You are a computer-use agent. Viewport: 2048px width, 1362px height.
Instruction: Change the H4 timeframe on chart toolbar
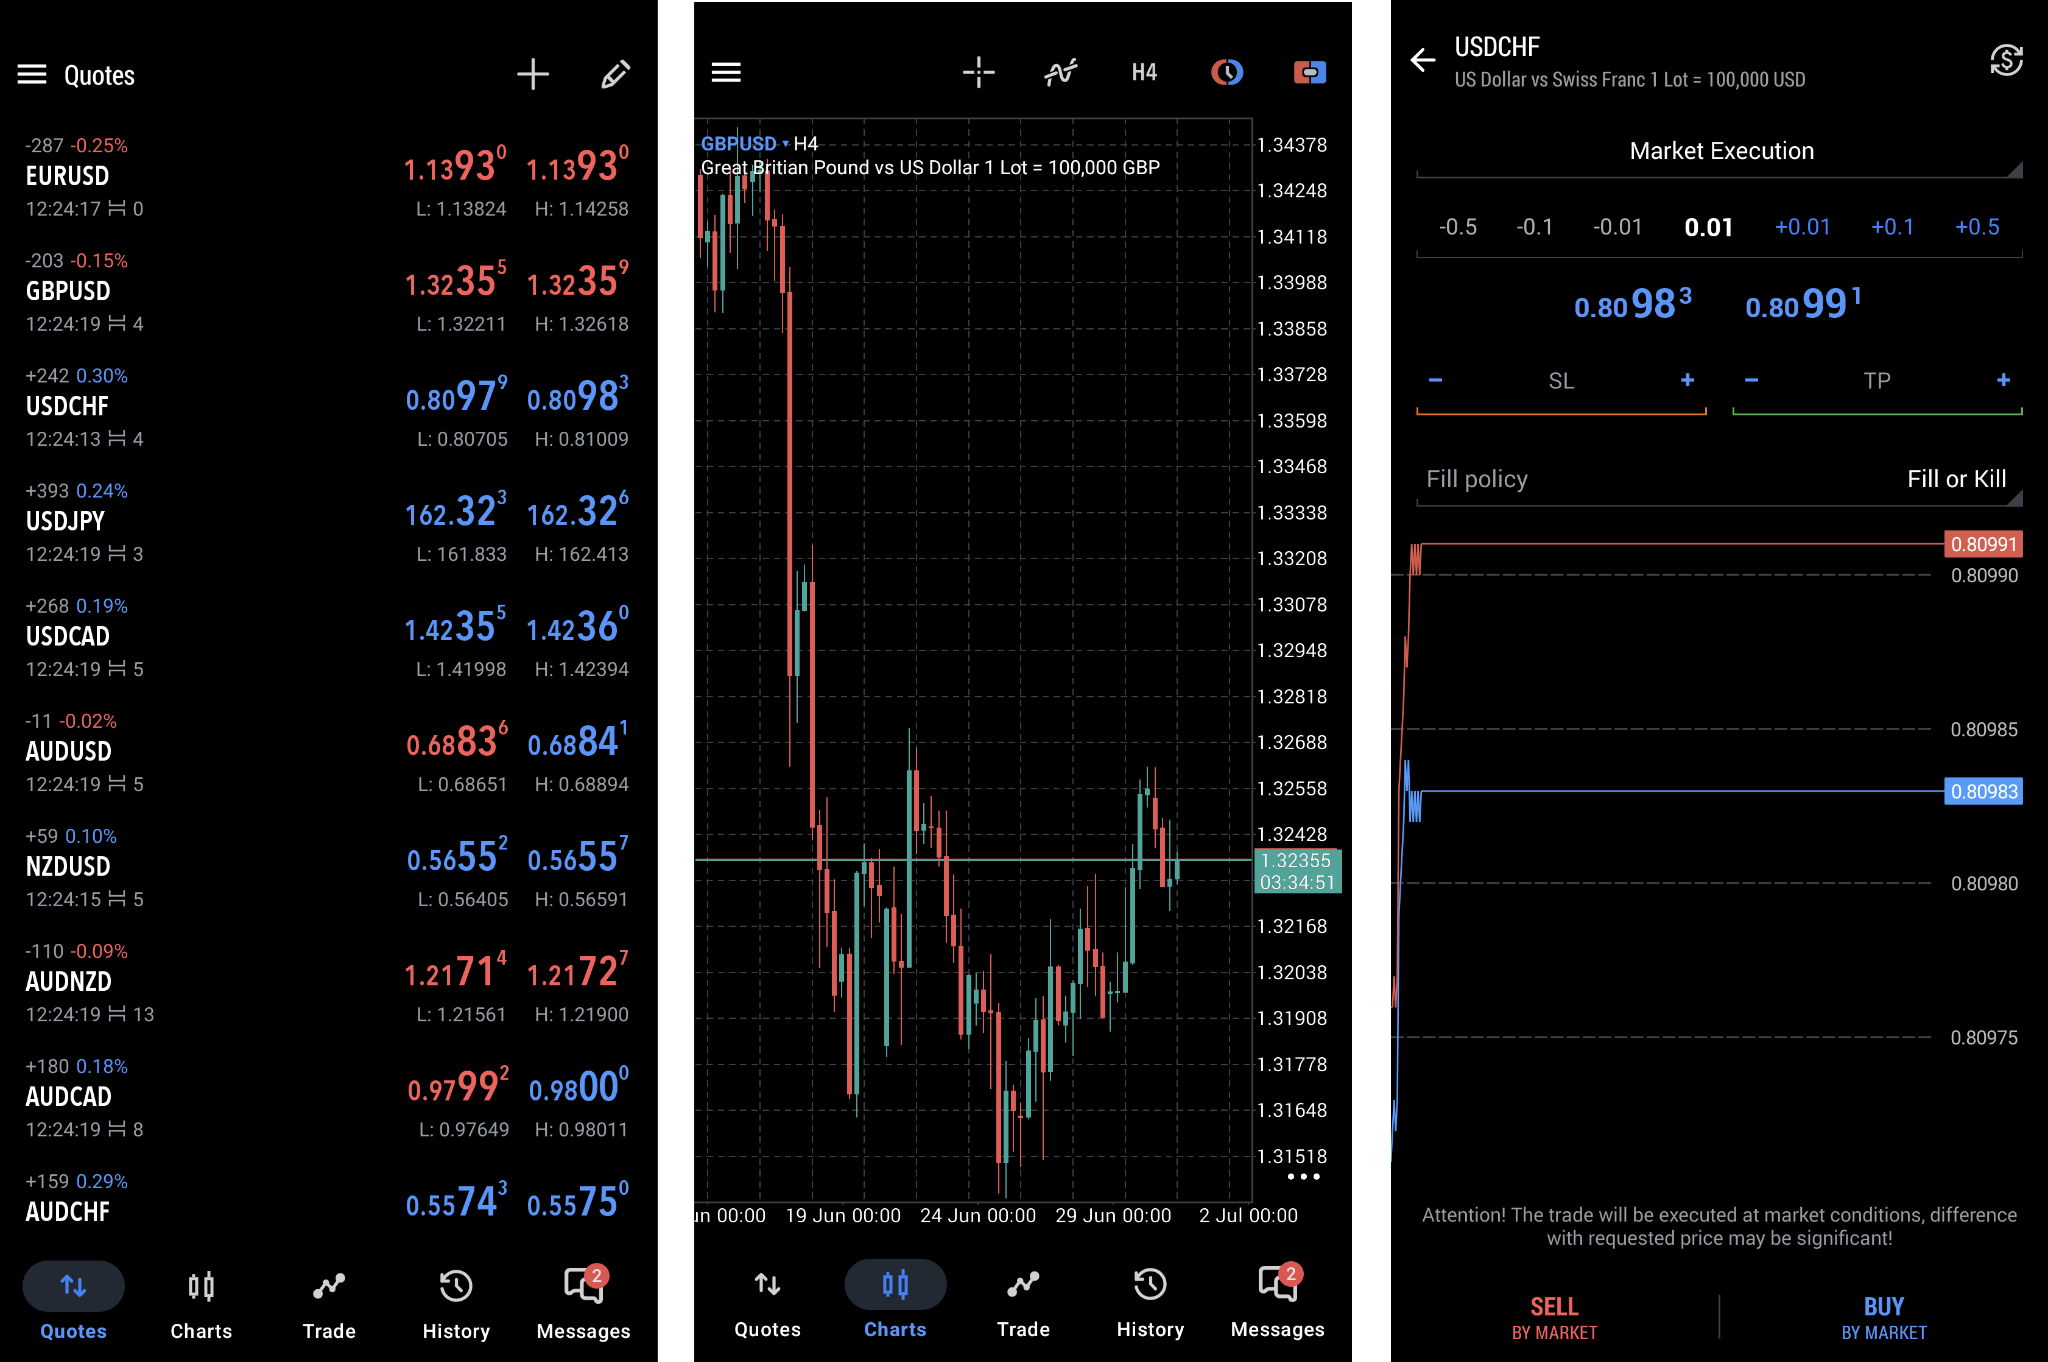(x=1144, y=72)
